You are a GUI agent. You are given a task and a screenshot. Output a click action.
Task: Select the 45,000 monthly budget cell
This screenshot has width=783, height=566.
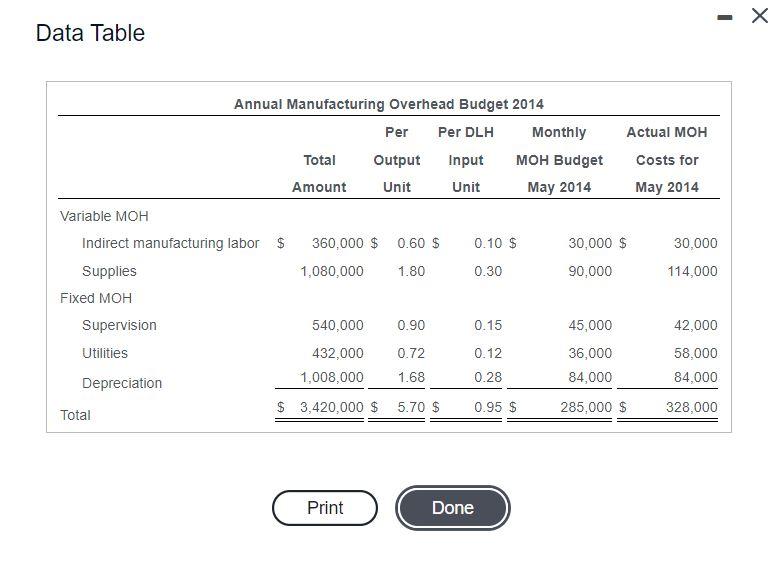point(590,325)
